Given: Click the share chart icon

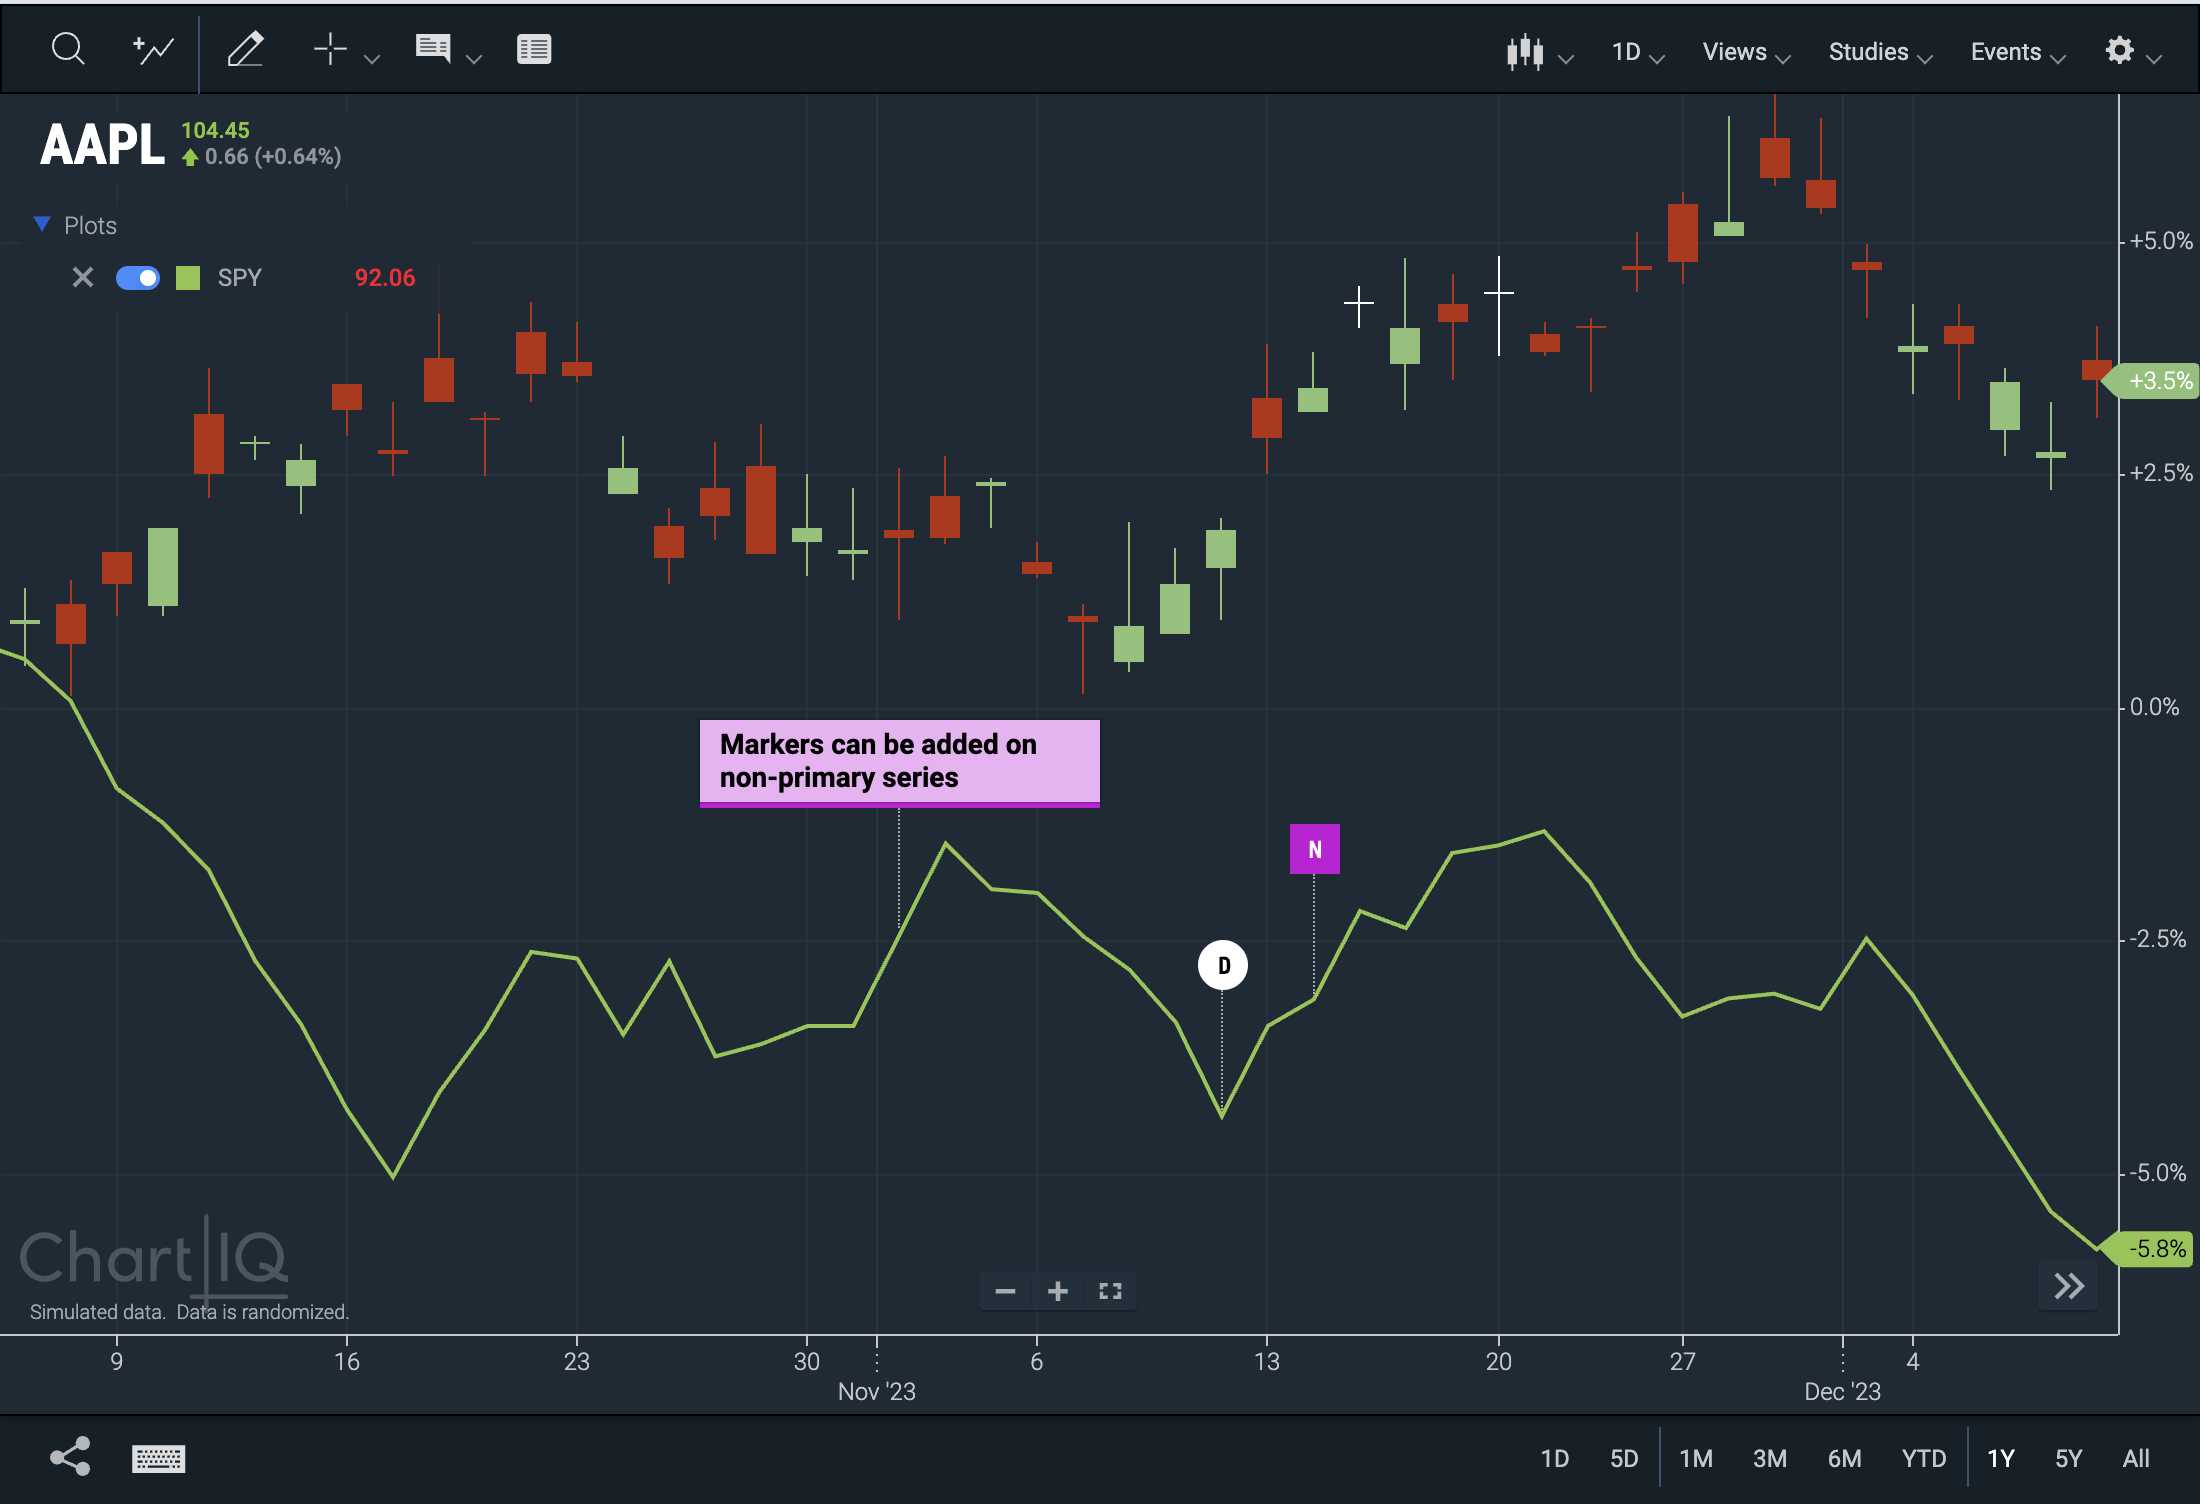Looking at the screenshot, I should click(70, 1456).
